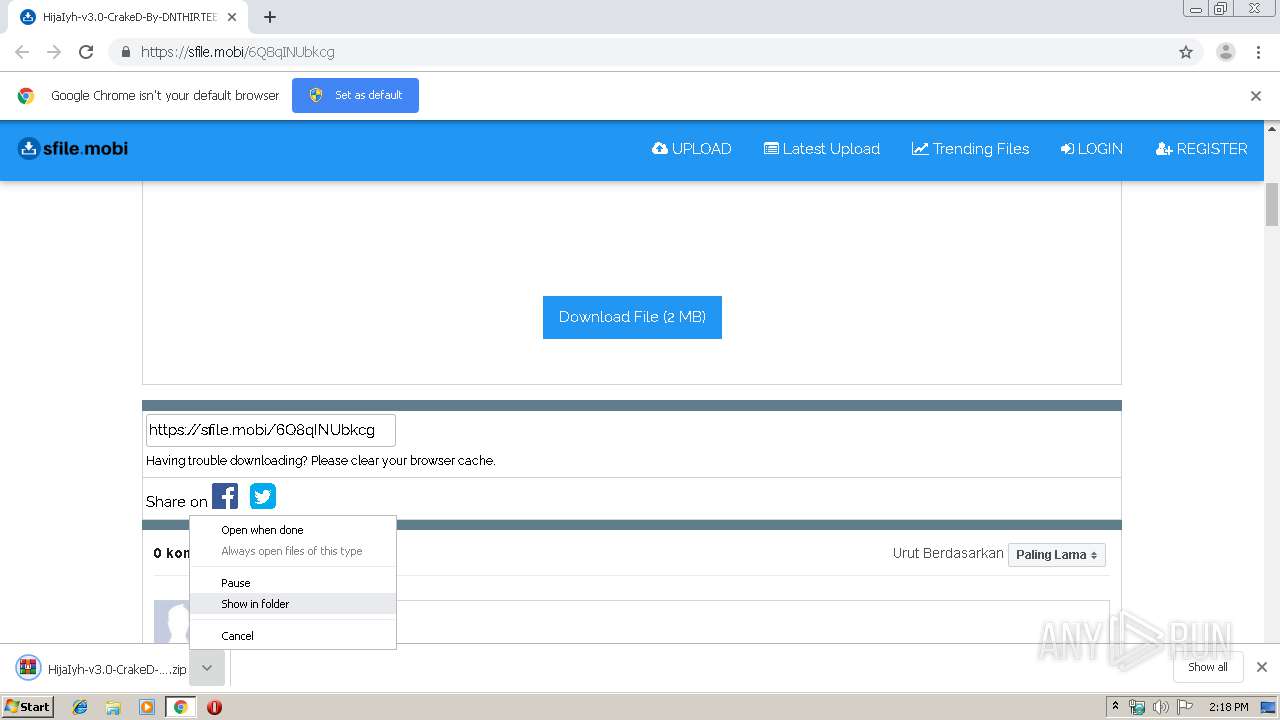Click the browser forward arrow
The image size is (1280, 720).
coord(54,52)
